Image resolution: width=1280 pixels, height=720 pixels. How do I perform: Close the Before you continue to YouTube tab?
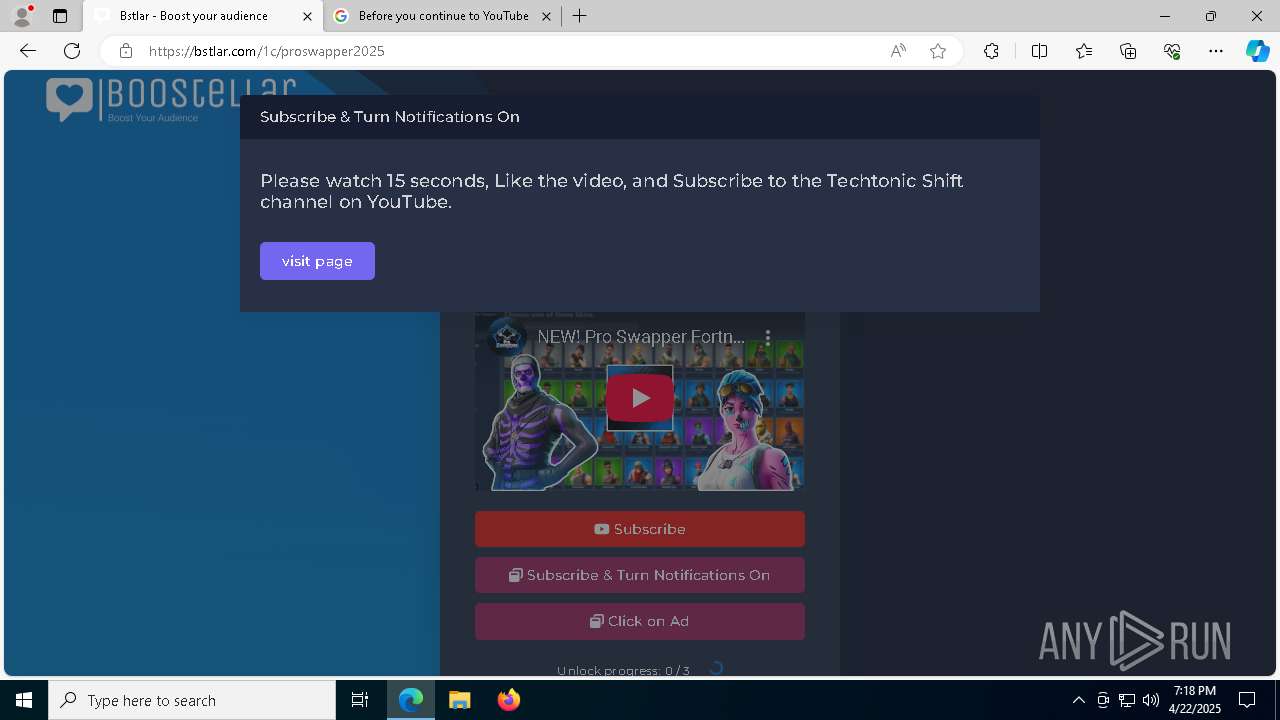(x=546, y=16)
